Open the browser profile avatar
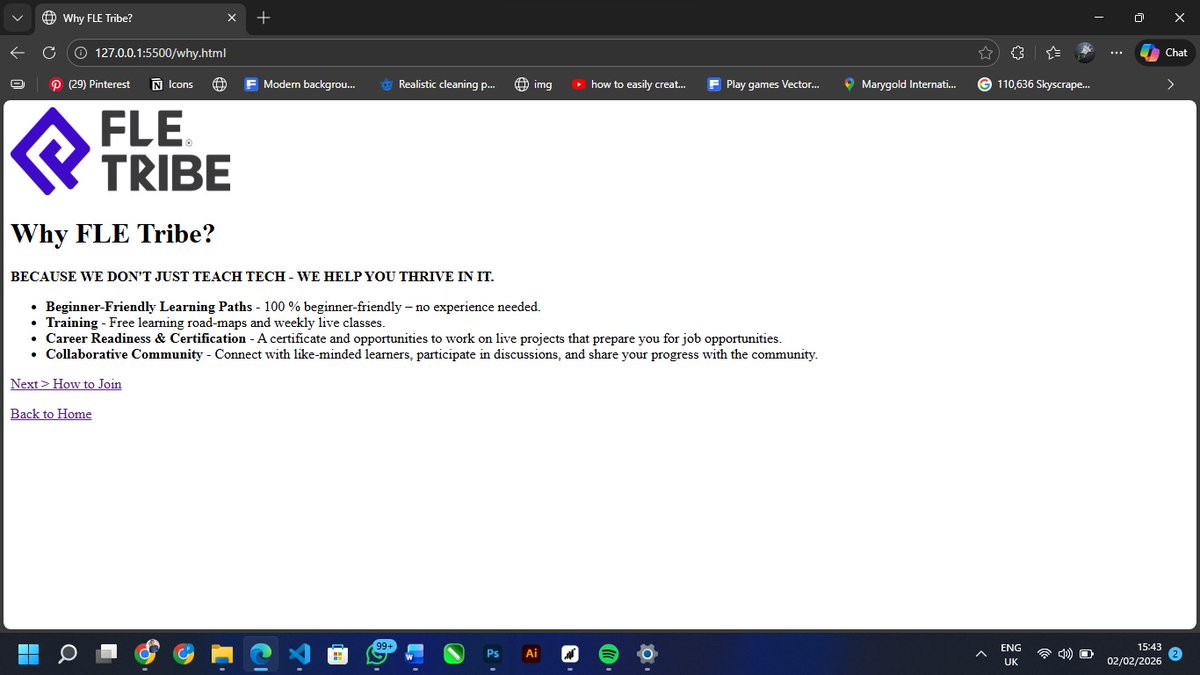Image resolution: width=1200 pixels, height=675 pixels. [1085, 53]
